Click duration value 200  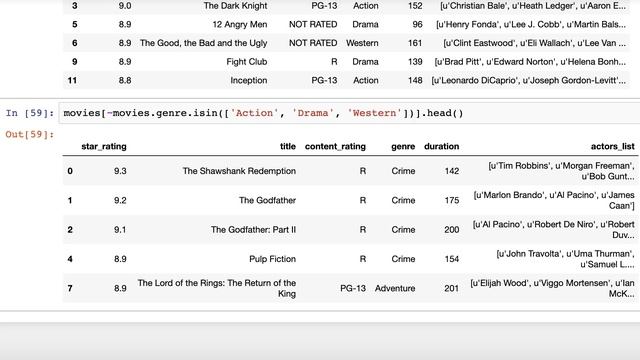(x=451, y=230)
